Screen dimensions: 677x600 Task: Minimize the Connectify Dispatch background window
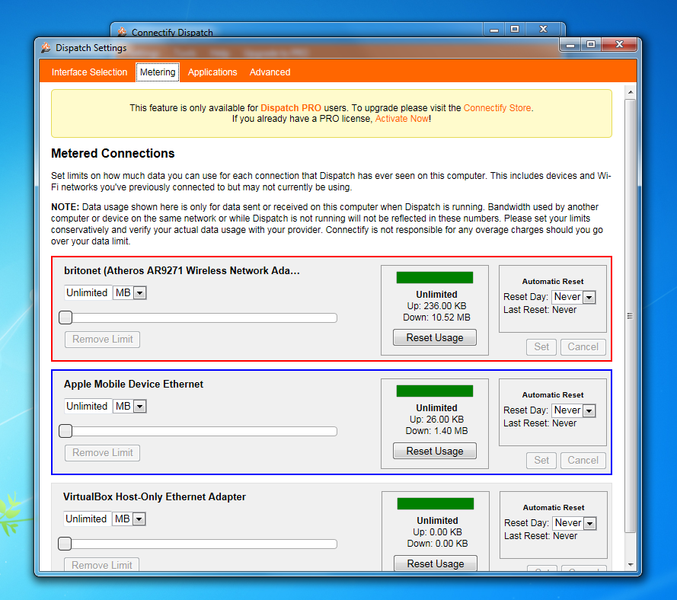[494, 29]
